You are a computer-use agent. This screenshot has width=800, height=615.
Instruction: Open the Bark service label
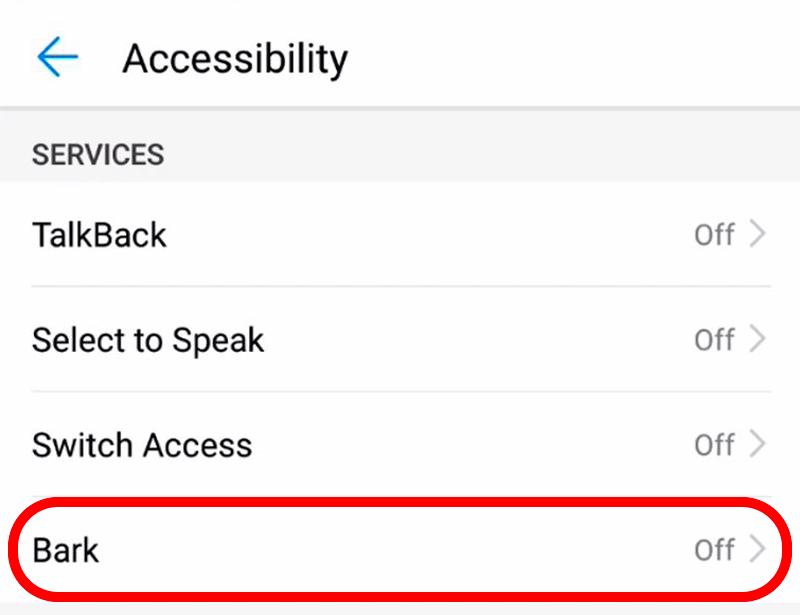click(x=65, y=550)
